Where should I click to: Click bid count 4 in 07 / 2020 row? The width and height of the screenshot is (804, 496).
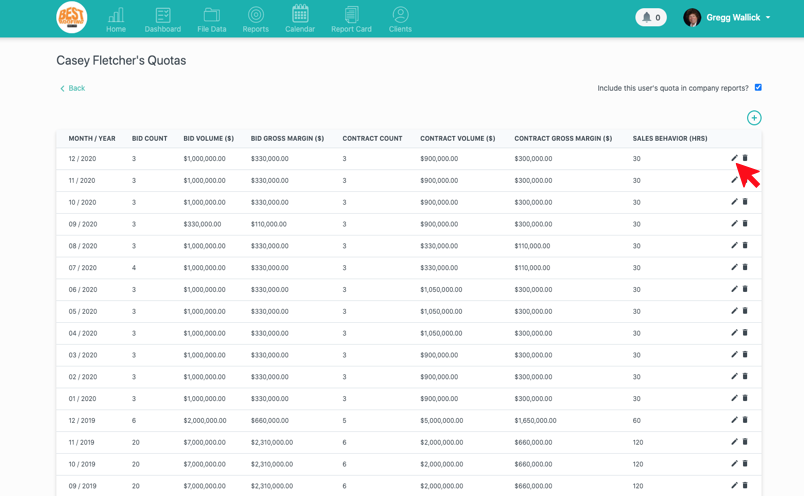coord(134,268)
